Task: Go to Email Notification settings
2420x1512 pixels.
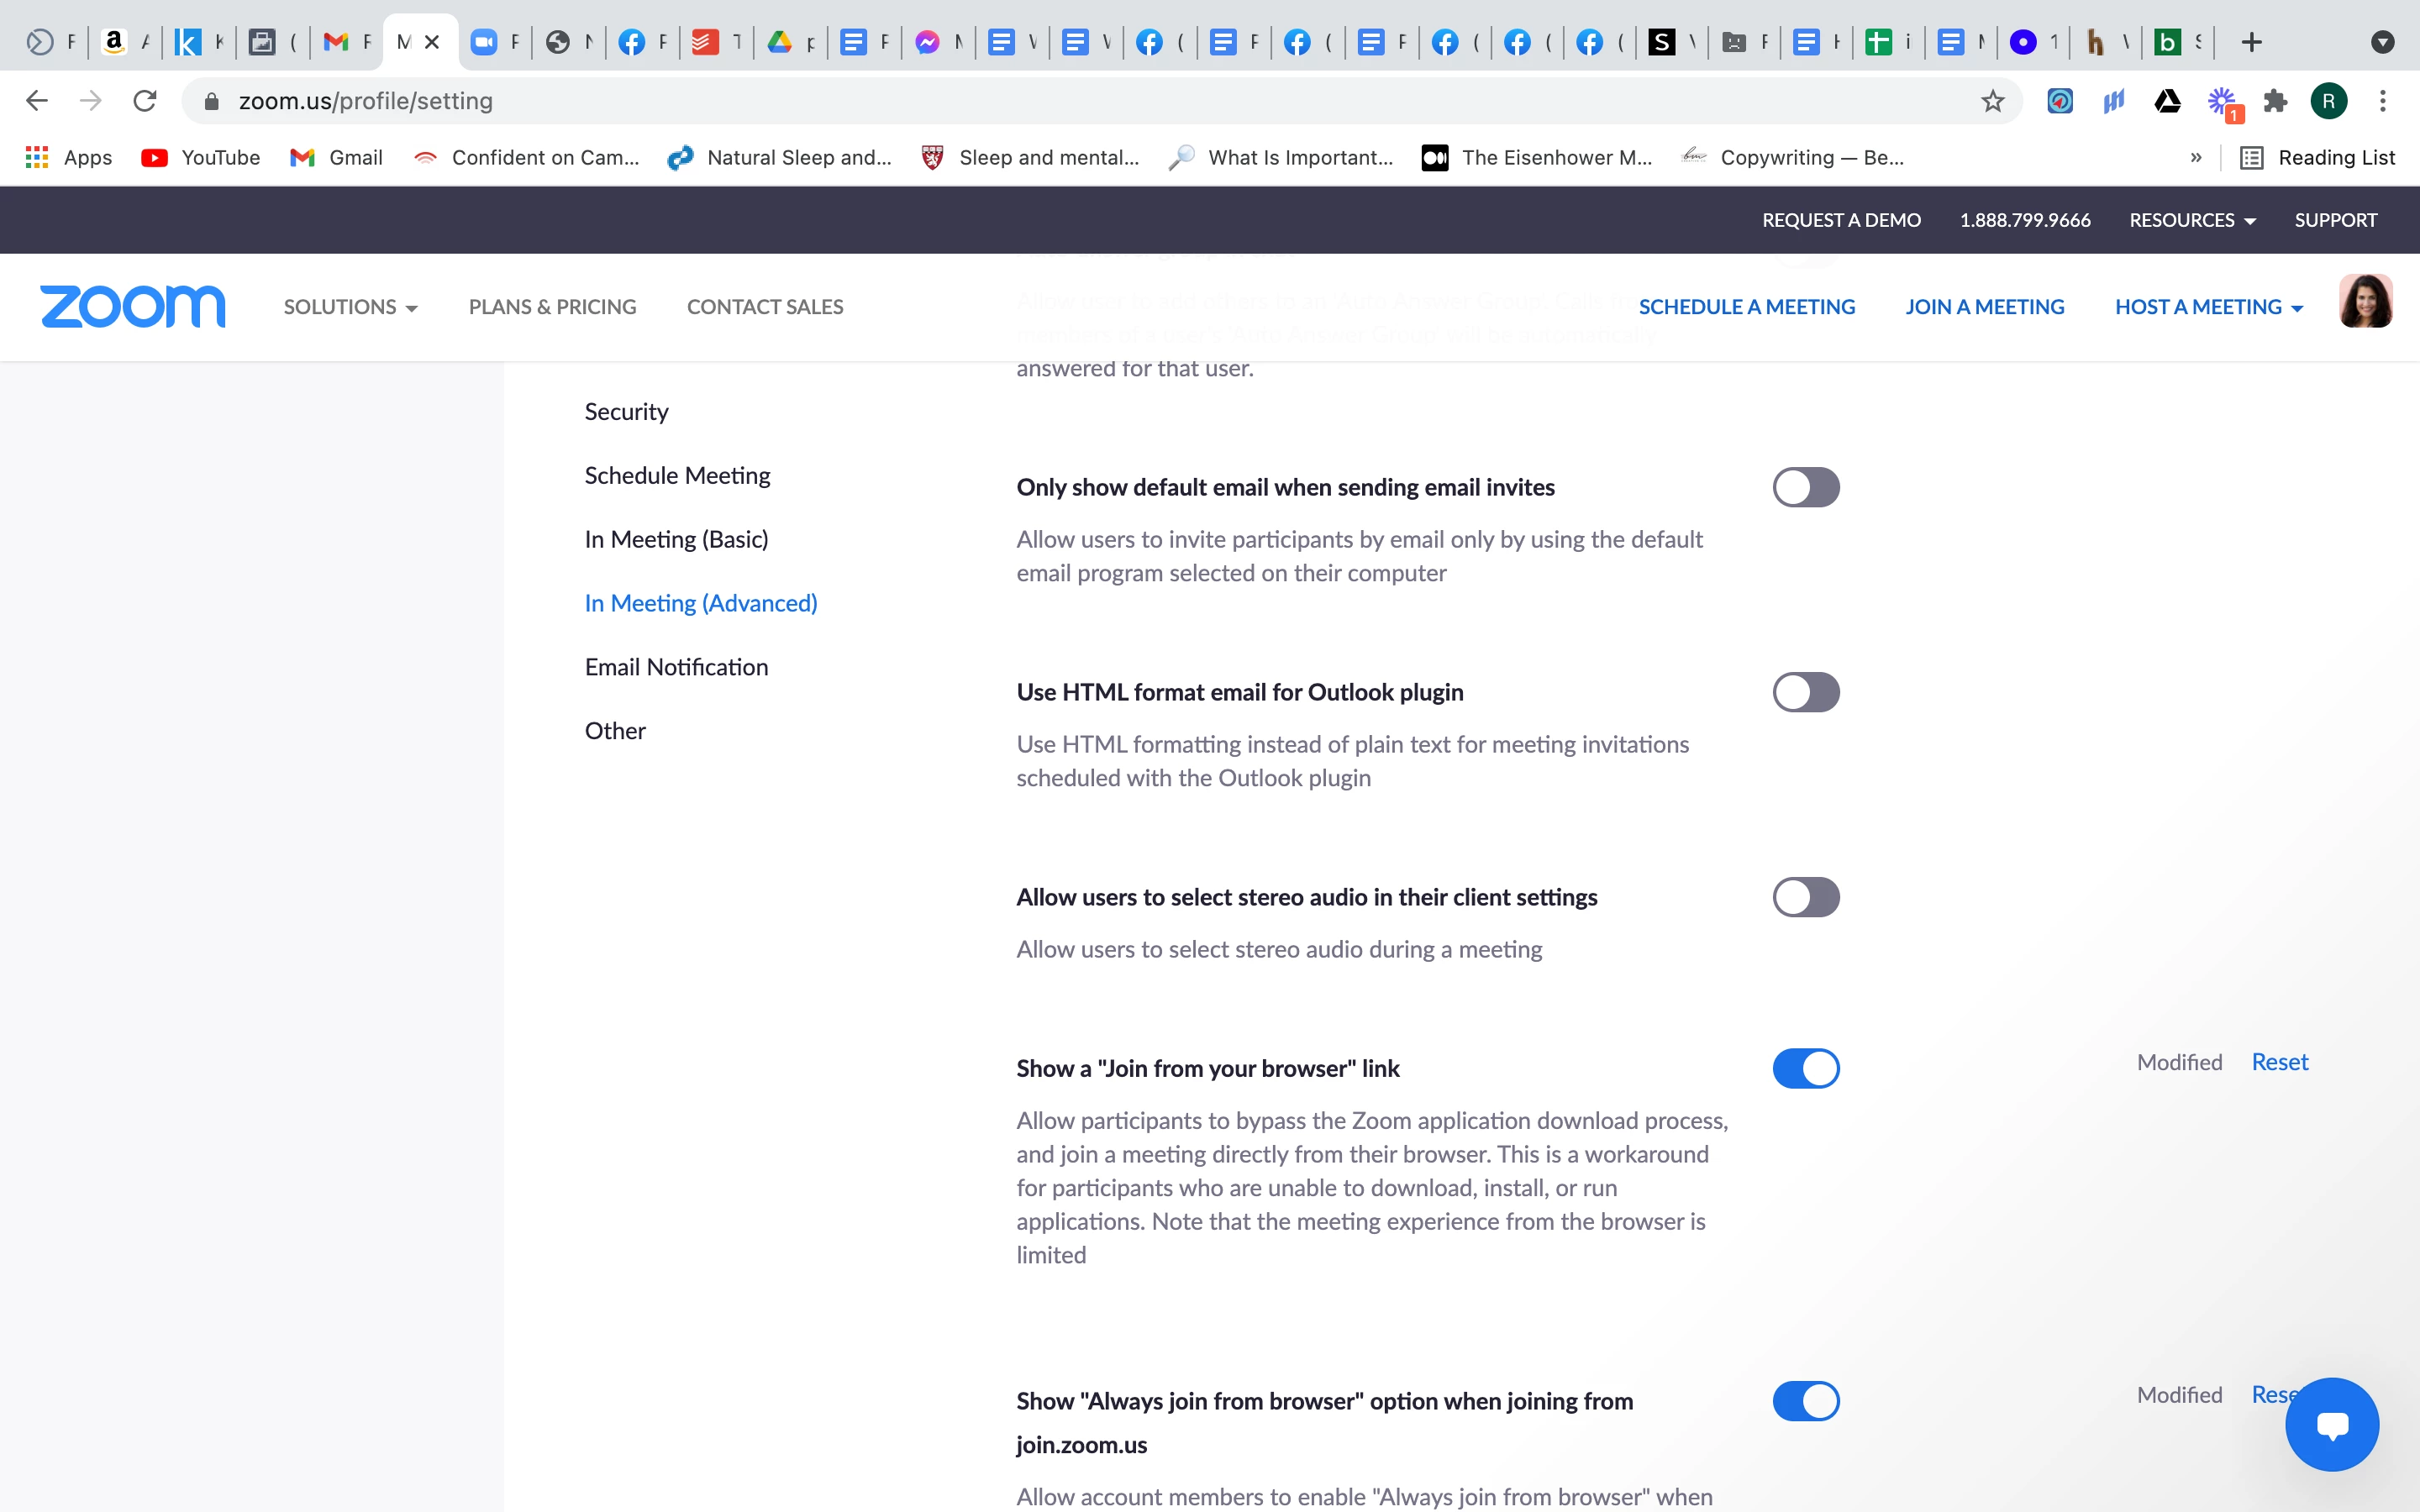Action: pyautogui.click(x=676, y=667)
